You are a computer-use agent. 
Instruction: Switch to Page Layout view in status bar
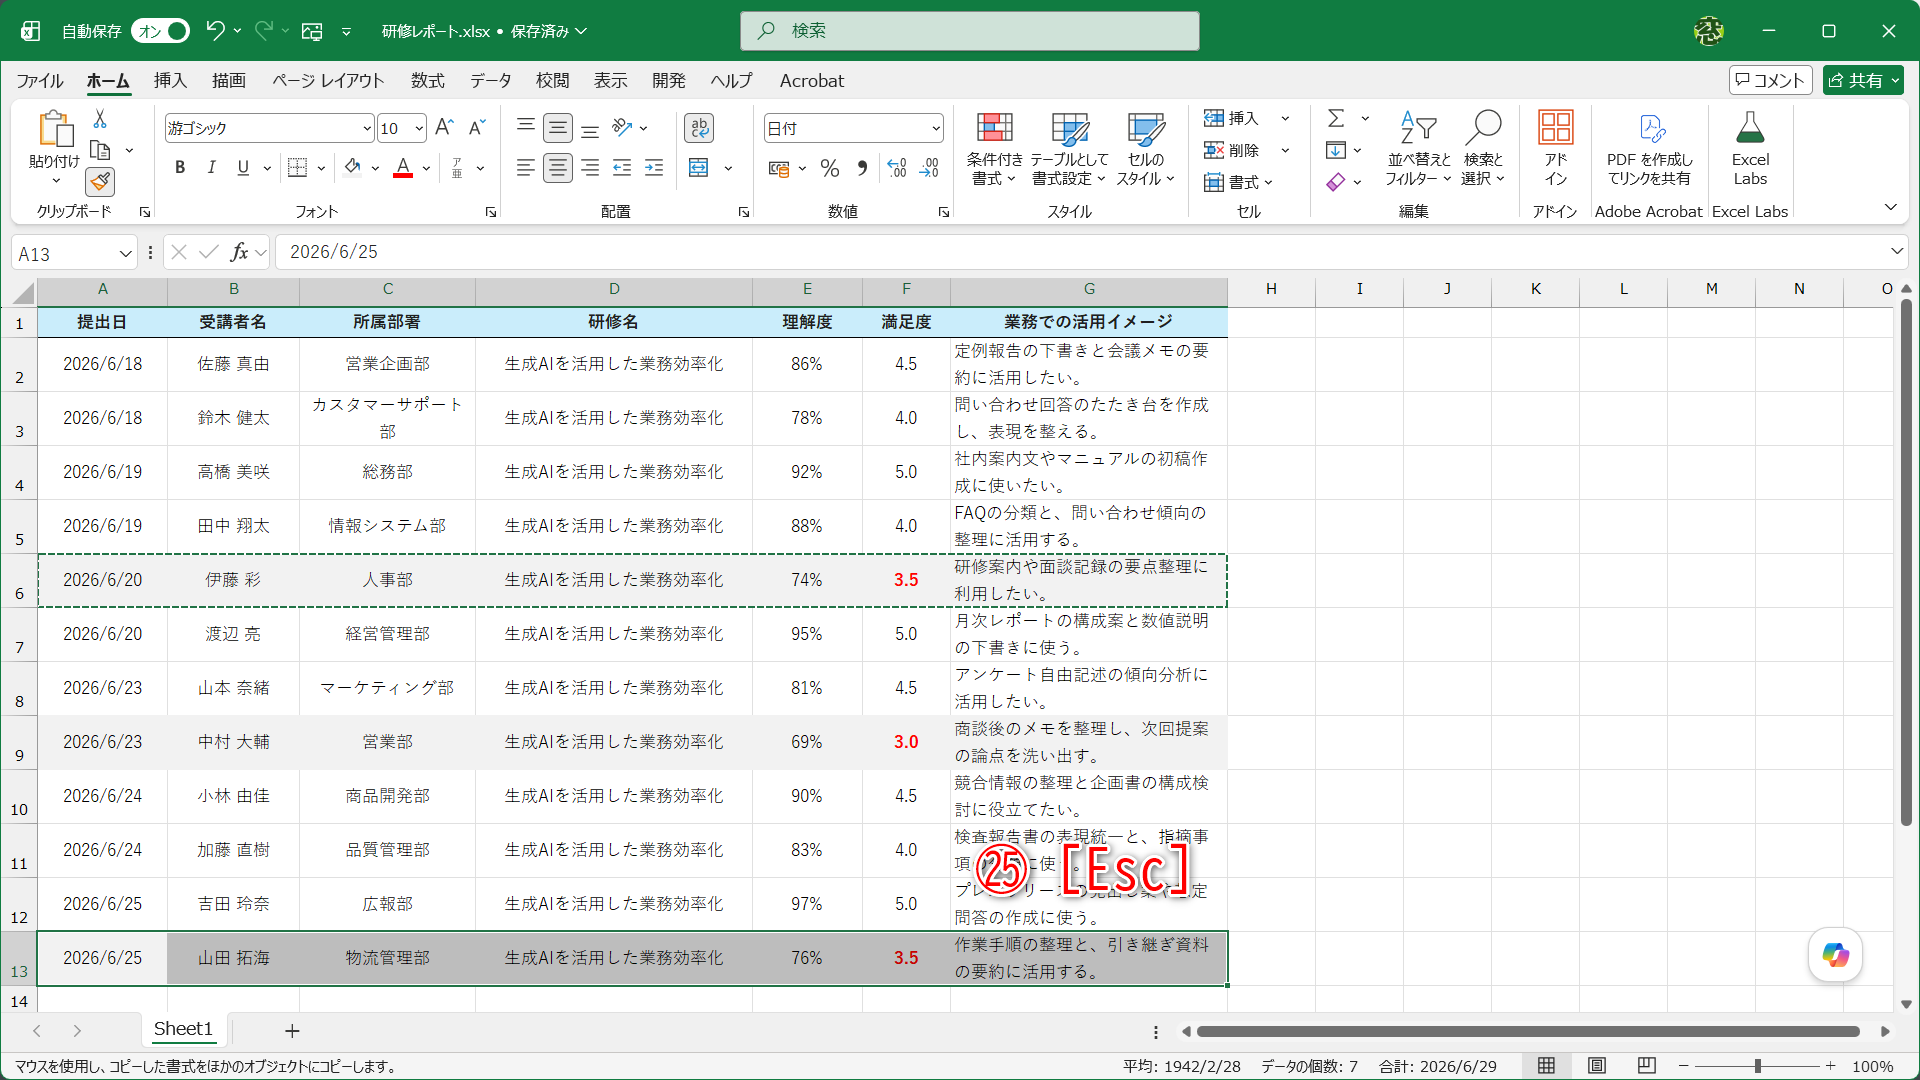pos(1597,1066)
